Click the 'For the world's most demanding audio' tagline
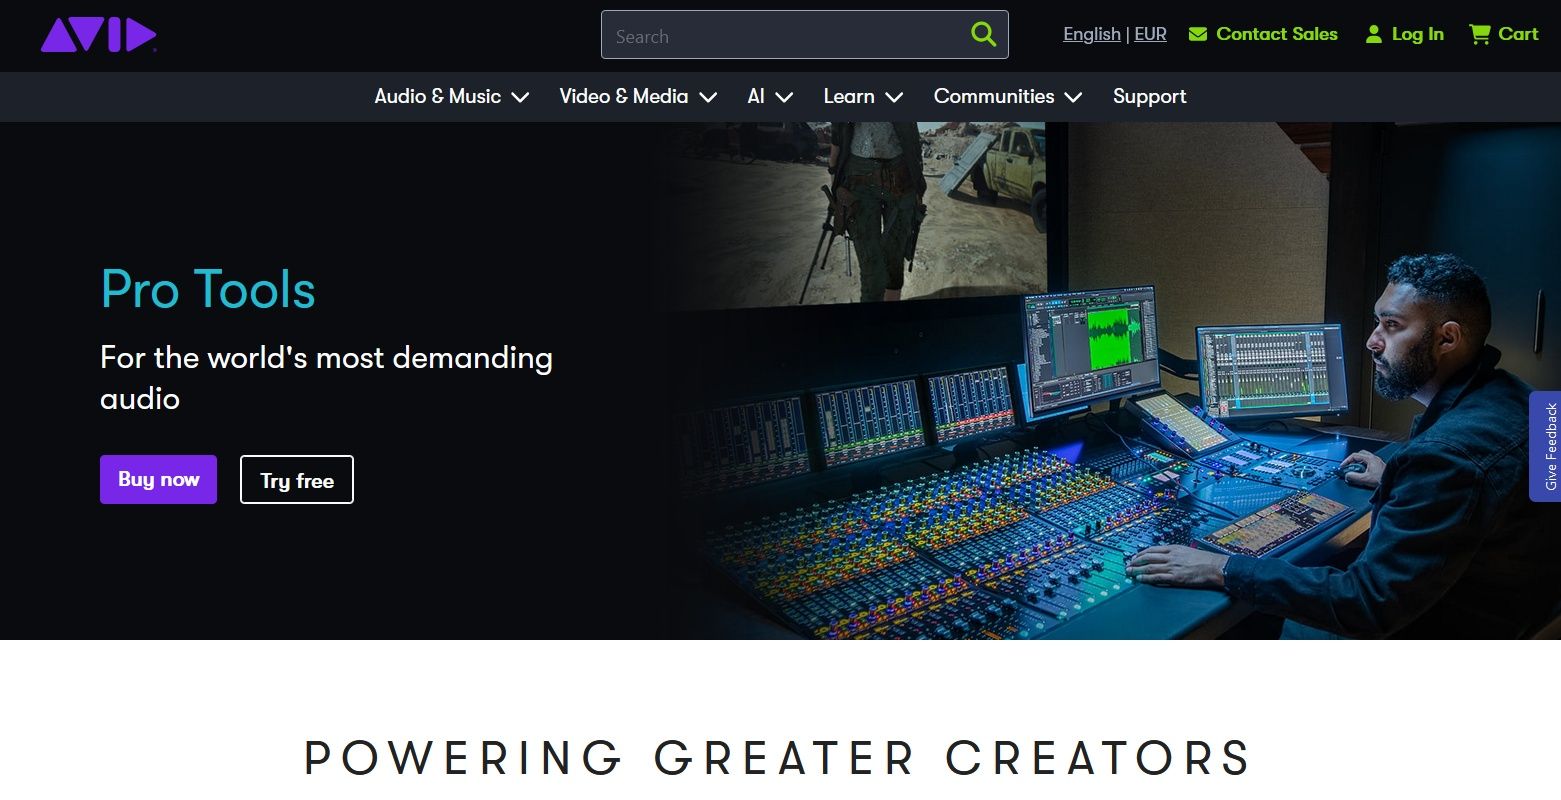 point(326,378)
